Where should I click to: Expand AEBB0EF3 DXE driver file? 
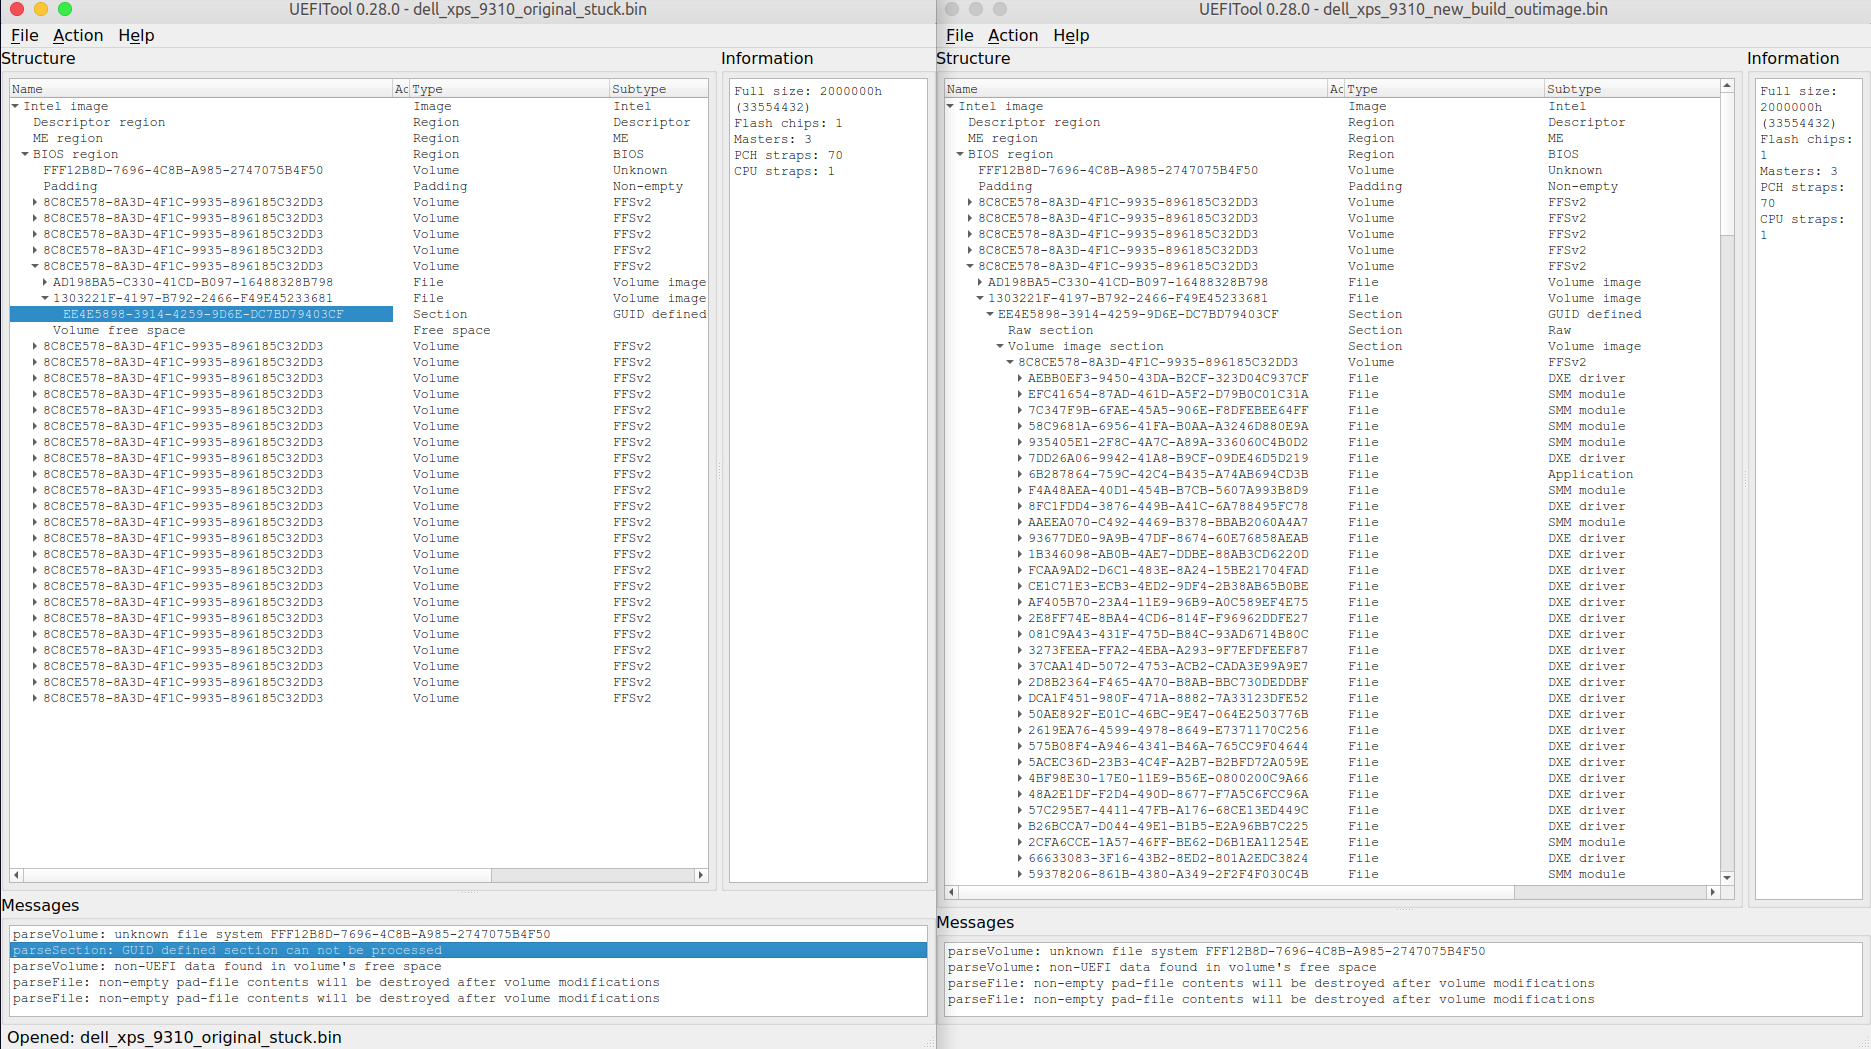[x=1020, y=378]
